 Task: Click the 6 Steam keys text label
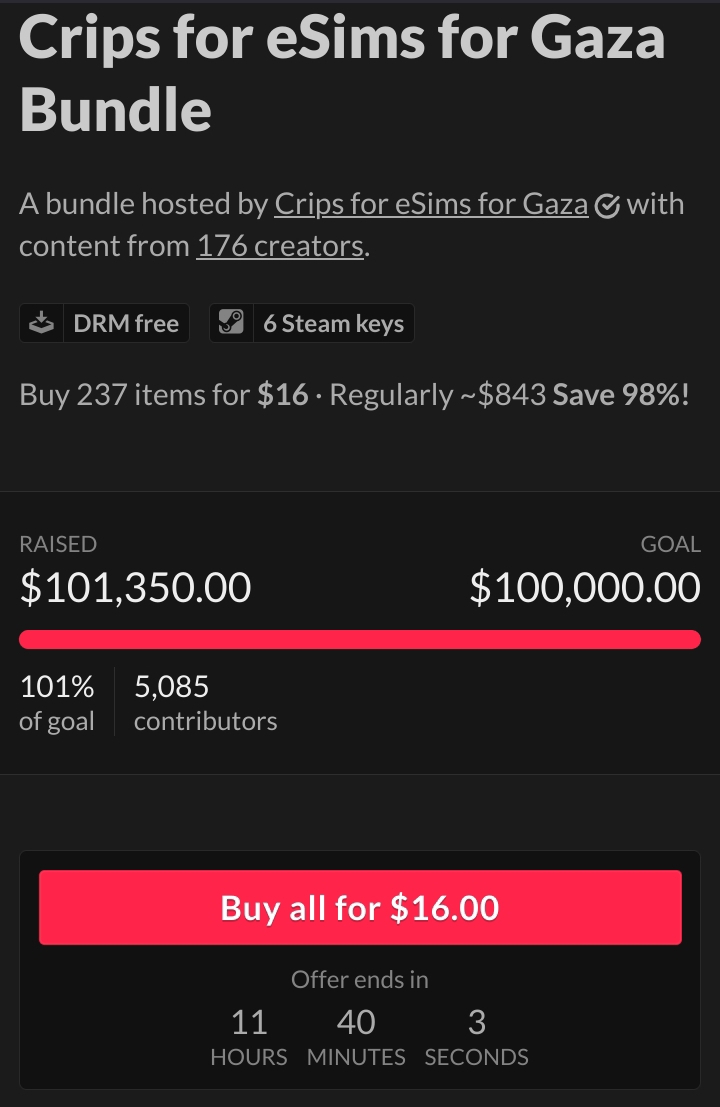click(x=333, y=323)
